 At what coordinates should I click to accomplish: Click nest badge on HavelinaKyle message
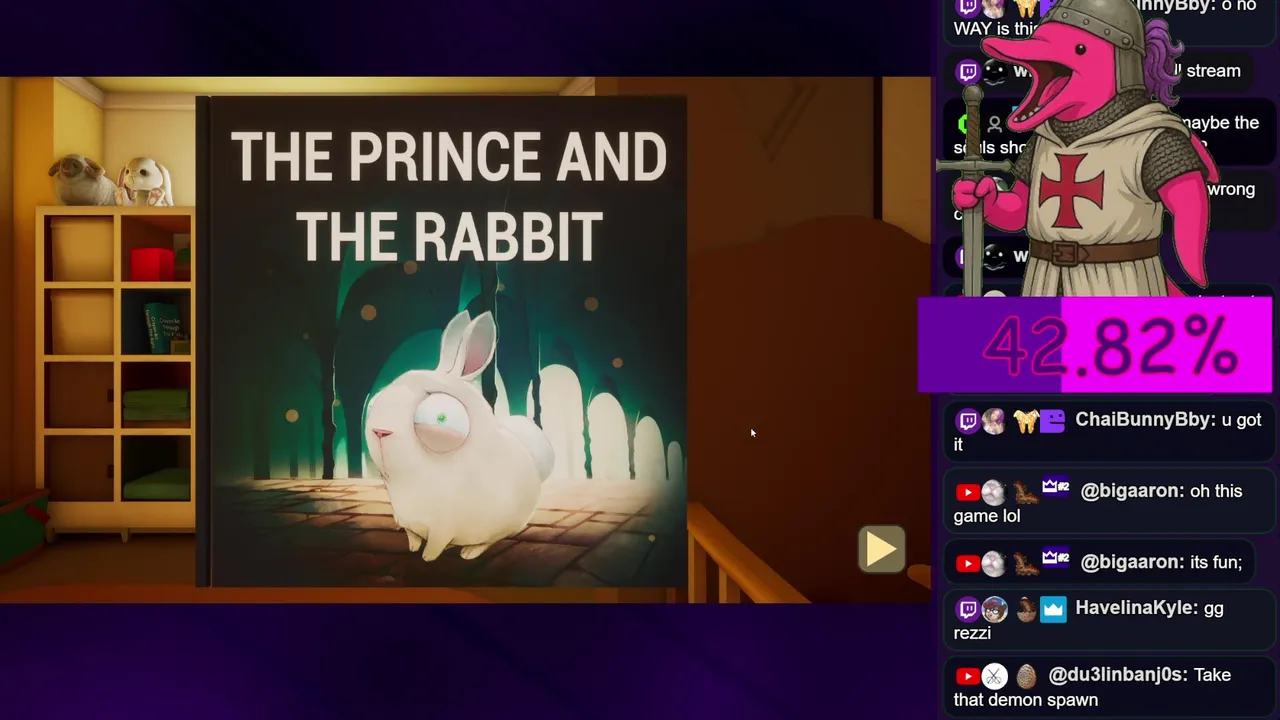click(x=1026, y=609)
